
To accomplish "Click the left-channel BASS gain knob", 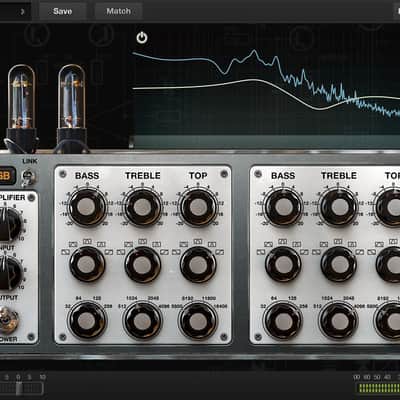I will [86, 207].
